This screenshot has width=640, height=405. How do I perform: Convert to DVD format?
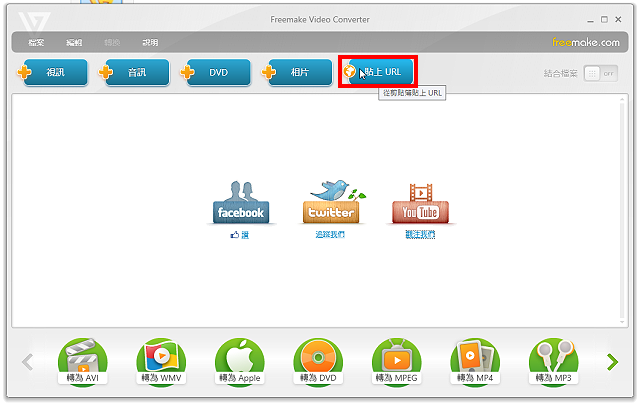click(318, 362)
